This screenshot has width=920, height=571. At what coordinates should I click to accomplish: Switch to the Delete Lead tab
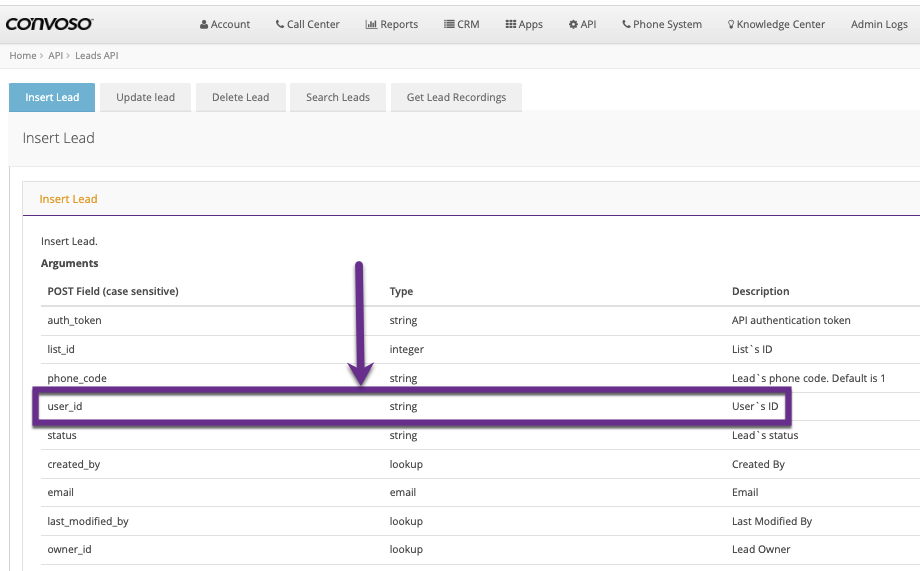(240, 97)
